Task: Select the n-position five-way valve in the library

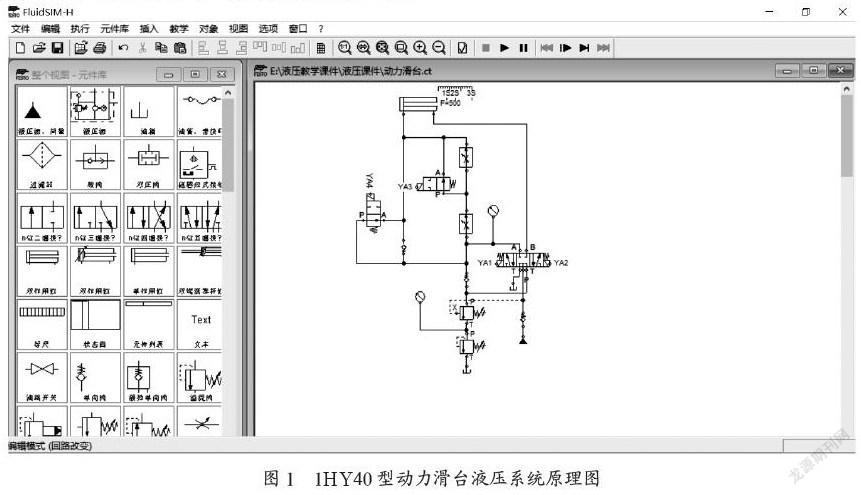Action: pos(200,218)
